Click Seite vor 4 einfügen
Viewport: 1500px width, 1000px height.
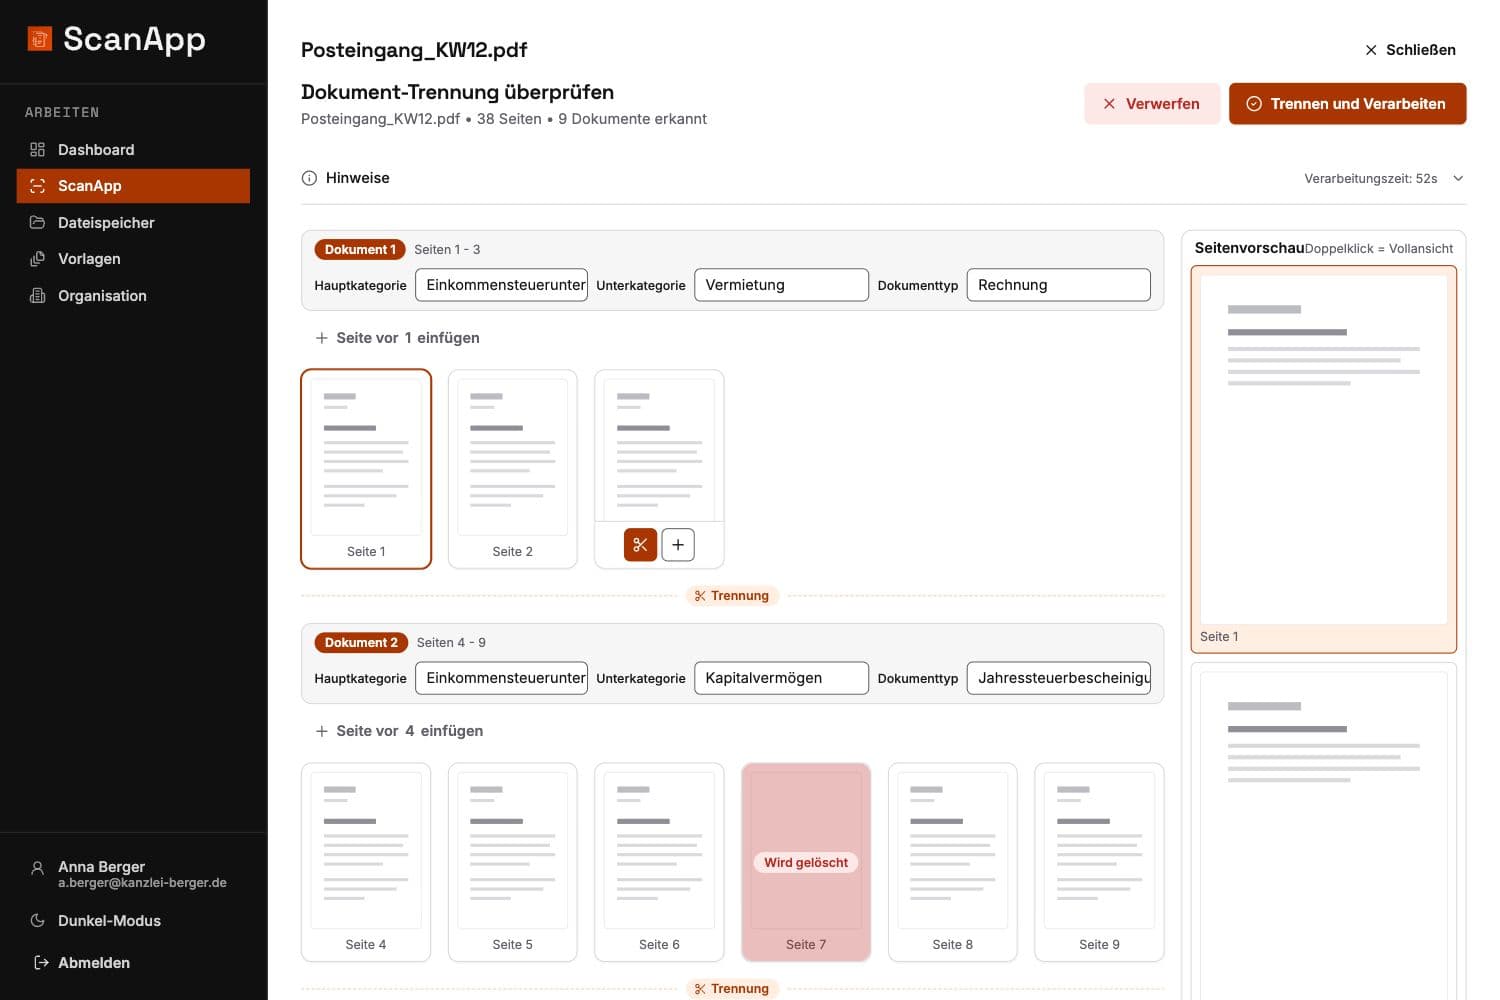tap(399, 731)
